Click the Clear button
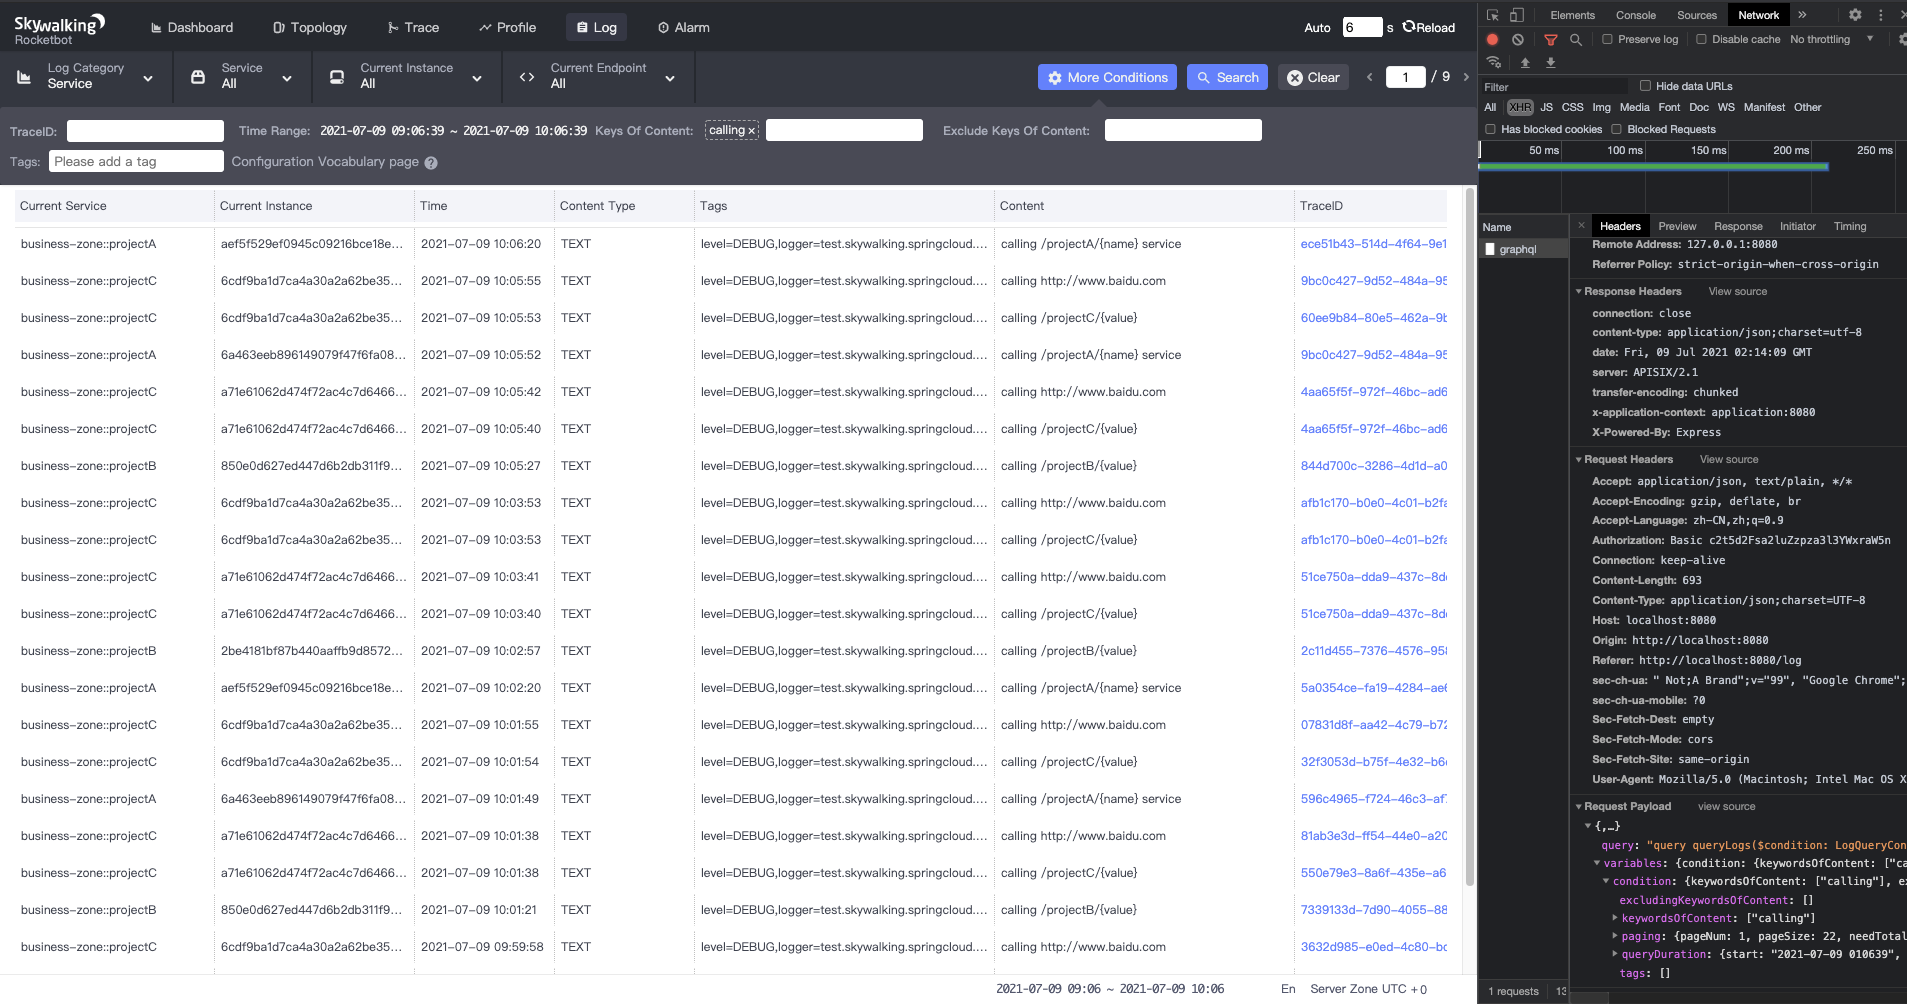The width and height of the screenshot is (1907, 1004). click(x=1313, y=77)
